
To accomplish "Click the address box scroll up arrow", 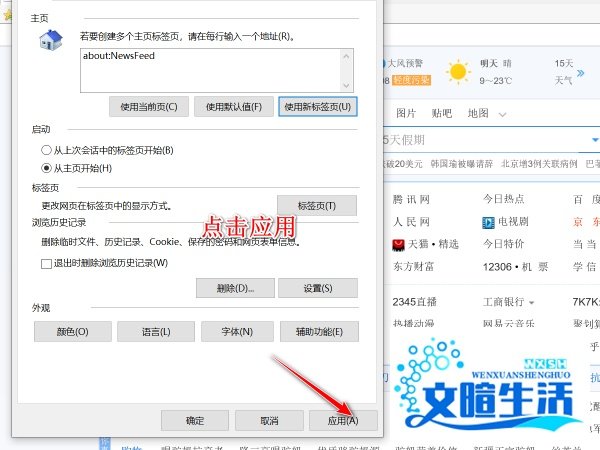I will [x=346, y=56].
